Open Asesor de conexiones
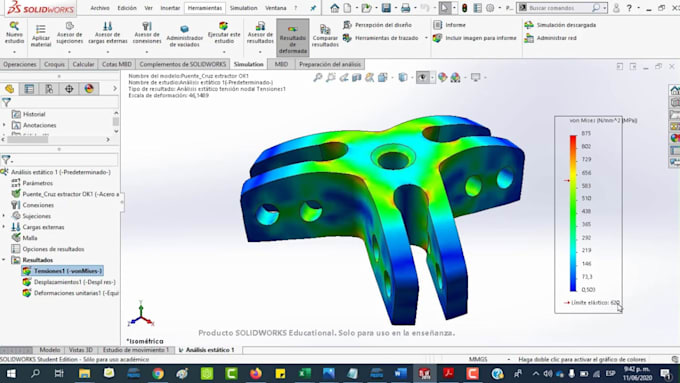 (147, 33)
